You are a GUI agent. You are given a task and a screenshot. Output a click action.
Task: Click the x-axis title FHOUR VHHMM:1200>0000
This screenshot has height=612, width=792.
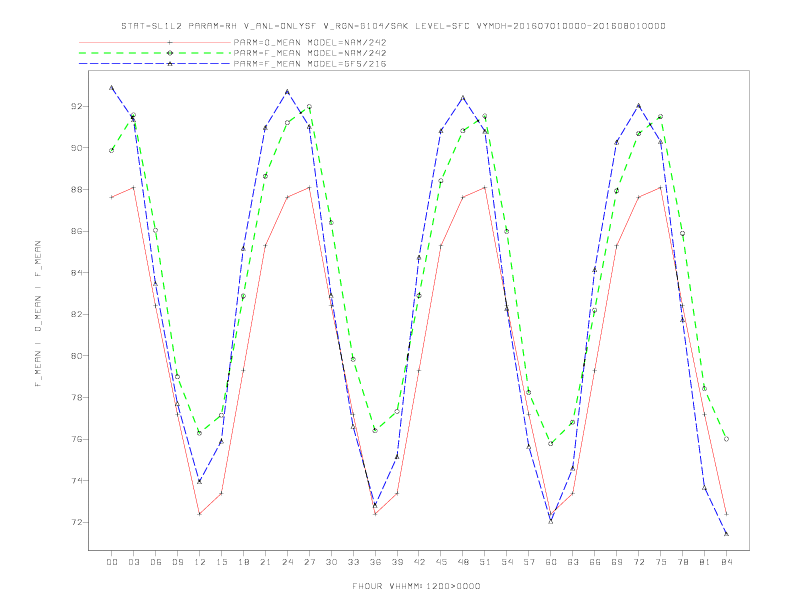click(x=416, y=586)
